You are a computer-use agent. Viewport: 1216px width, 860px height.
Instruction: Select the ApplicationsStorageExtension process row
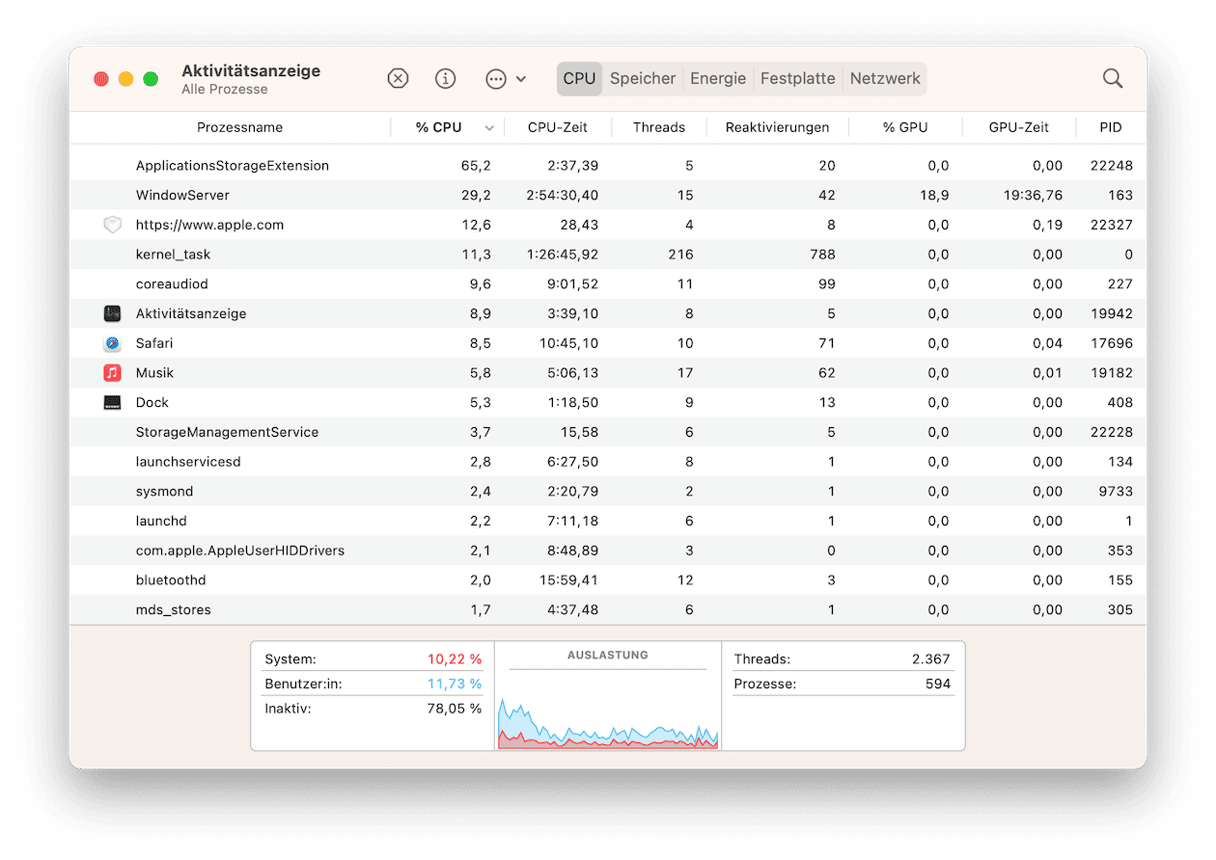(608, 165)
